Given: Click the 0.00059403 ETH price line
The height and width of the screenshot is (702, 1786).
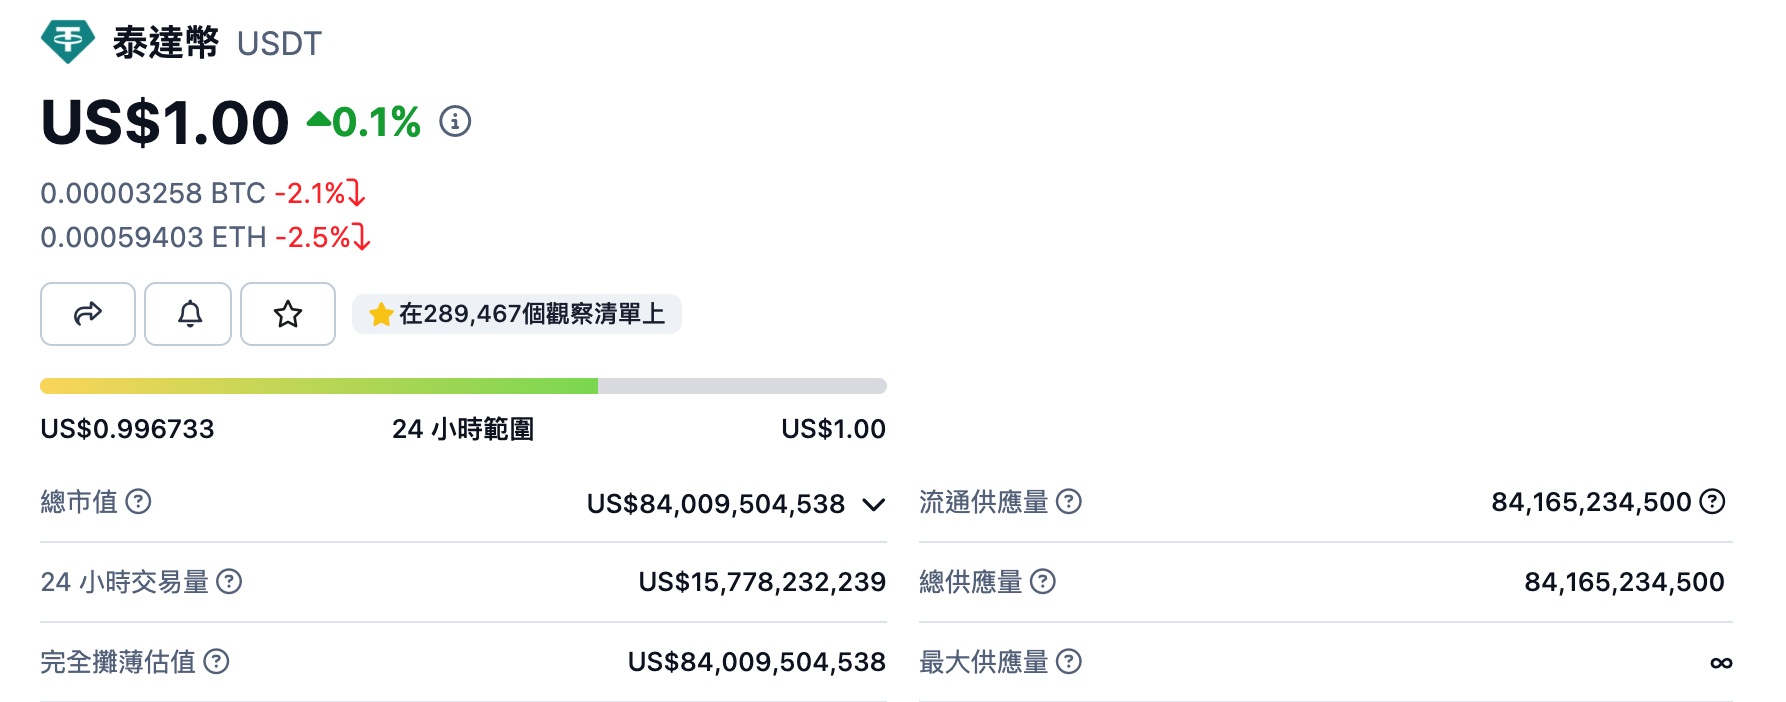Looking at the screenshot, I should click(153, 237).
